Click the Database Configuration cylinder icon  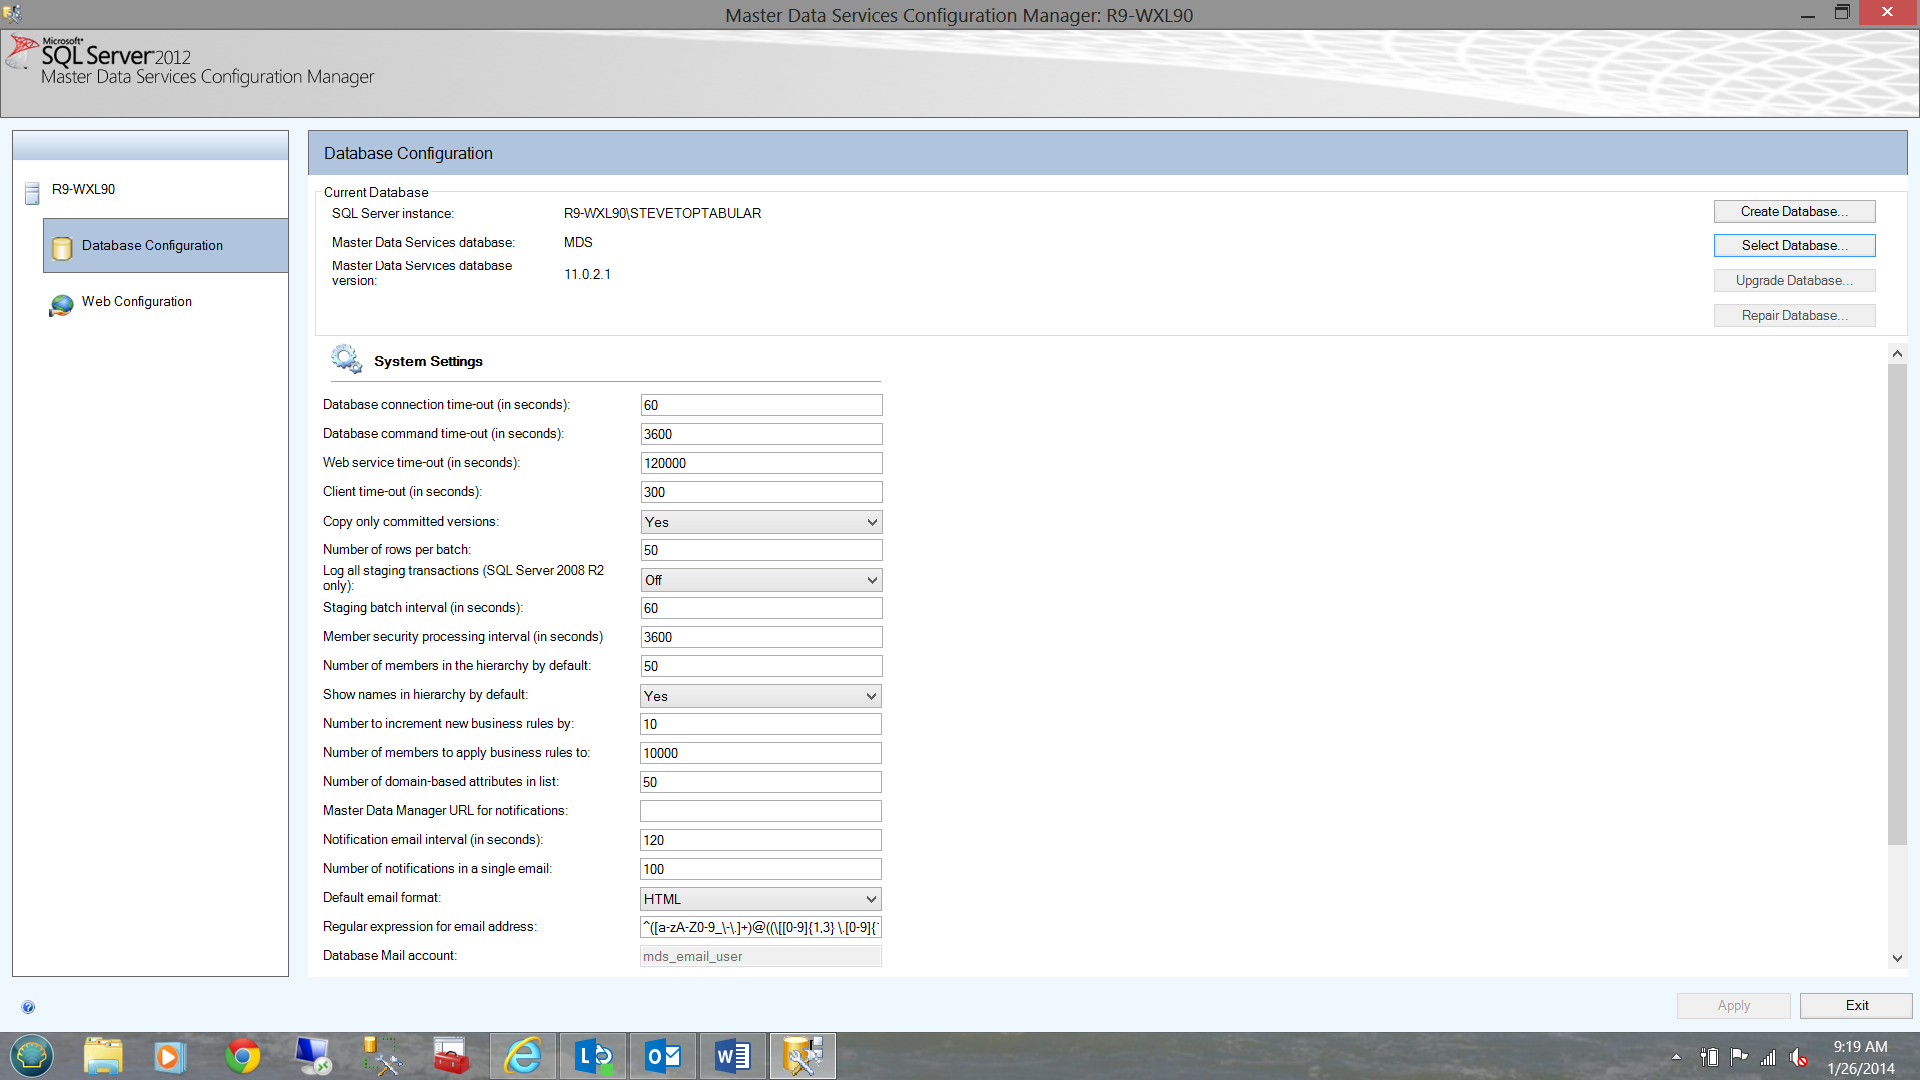[x=62, y=247]
